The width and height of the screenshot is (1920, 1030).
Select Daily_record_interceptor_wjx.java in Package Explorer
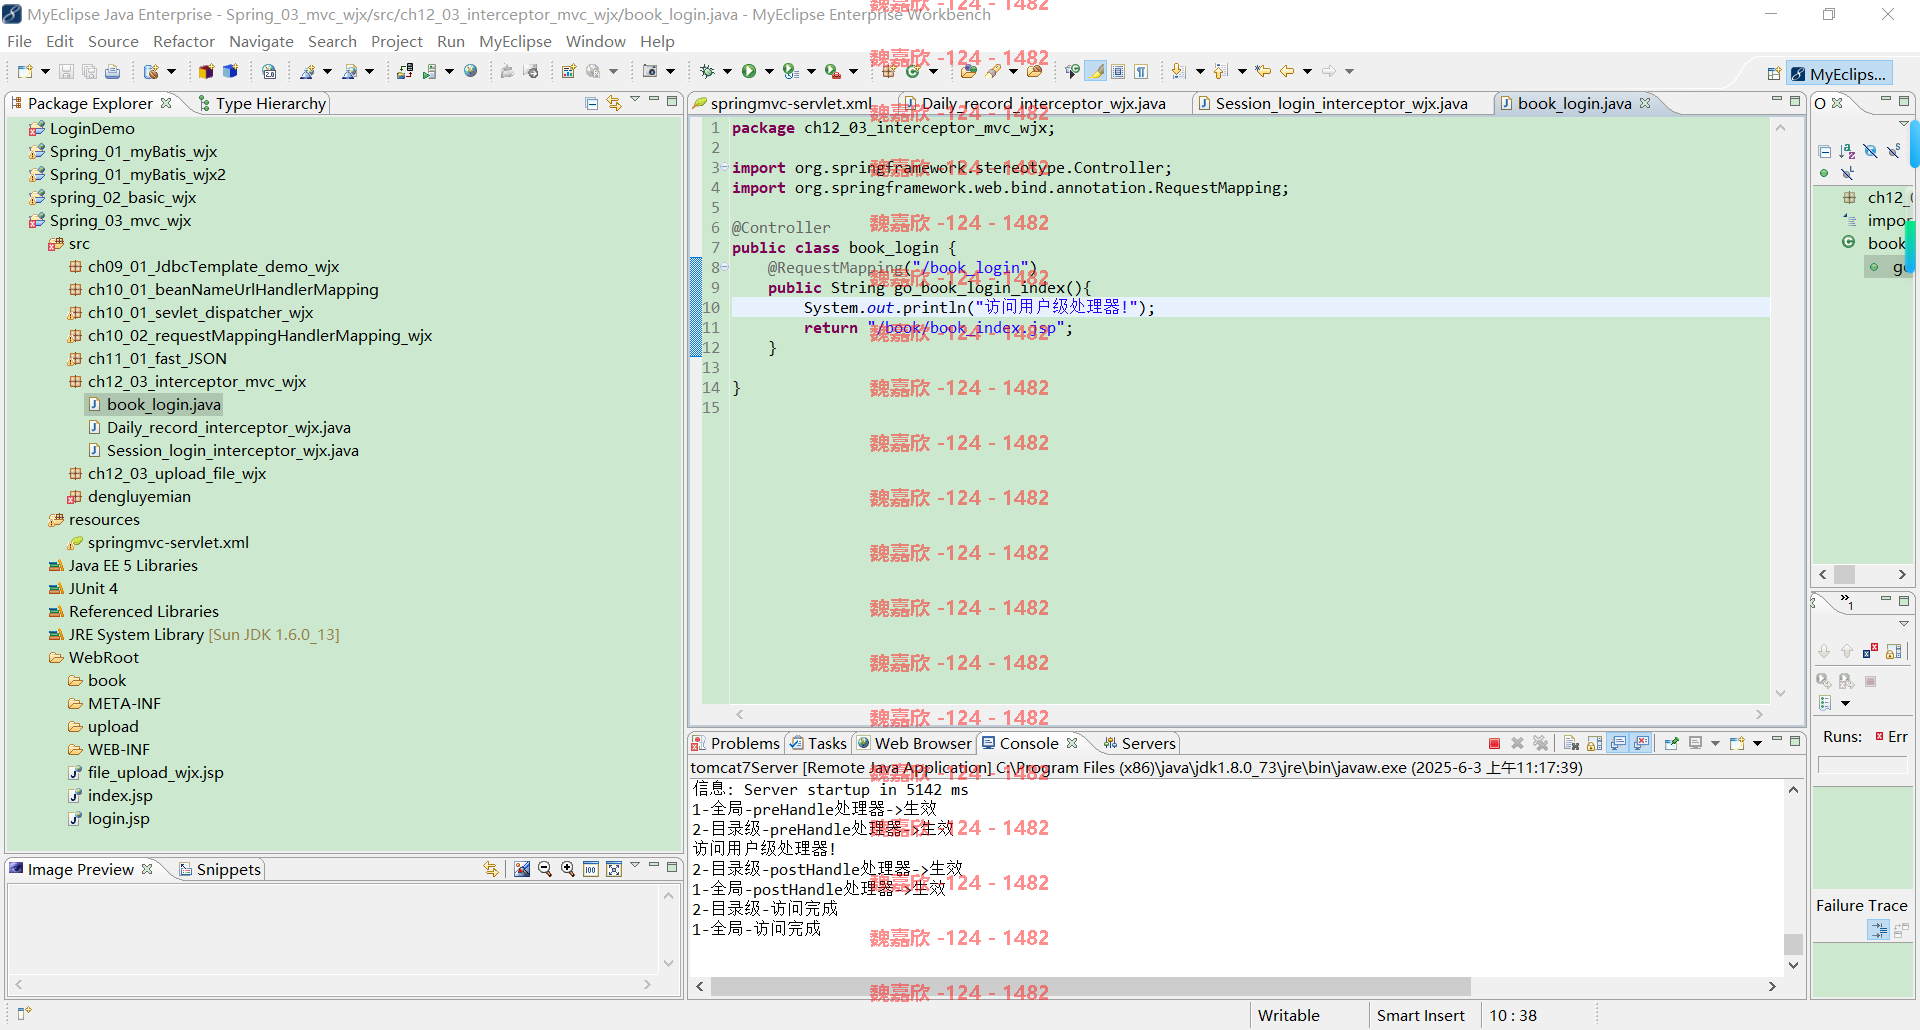228,427
